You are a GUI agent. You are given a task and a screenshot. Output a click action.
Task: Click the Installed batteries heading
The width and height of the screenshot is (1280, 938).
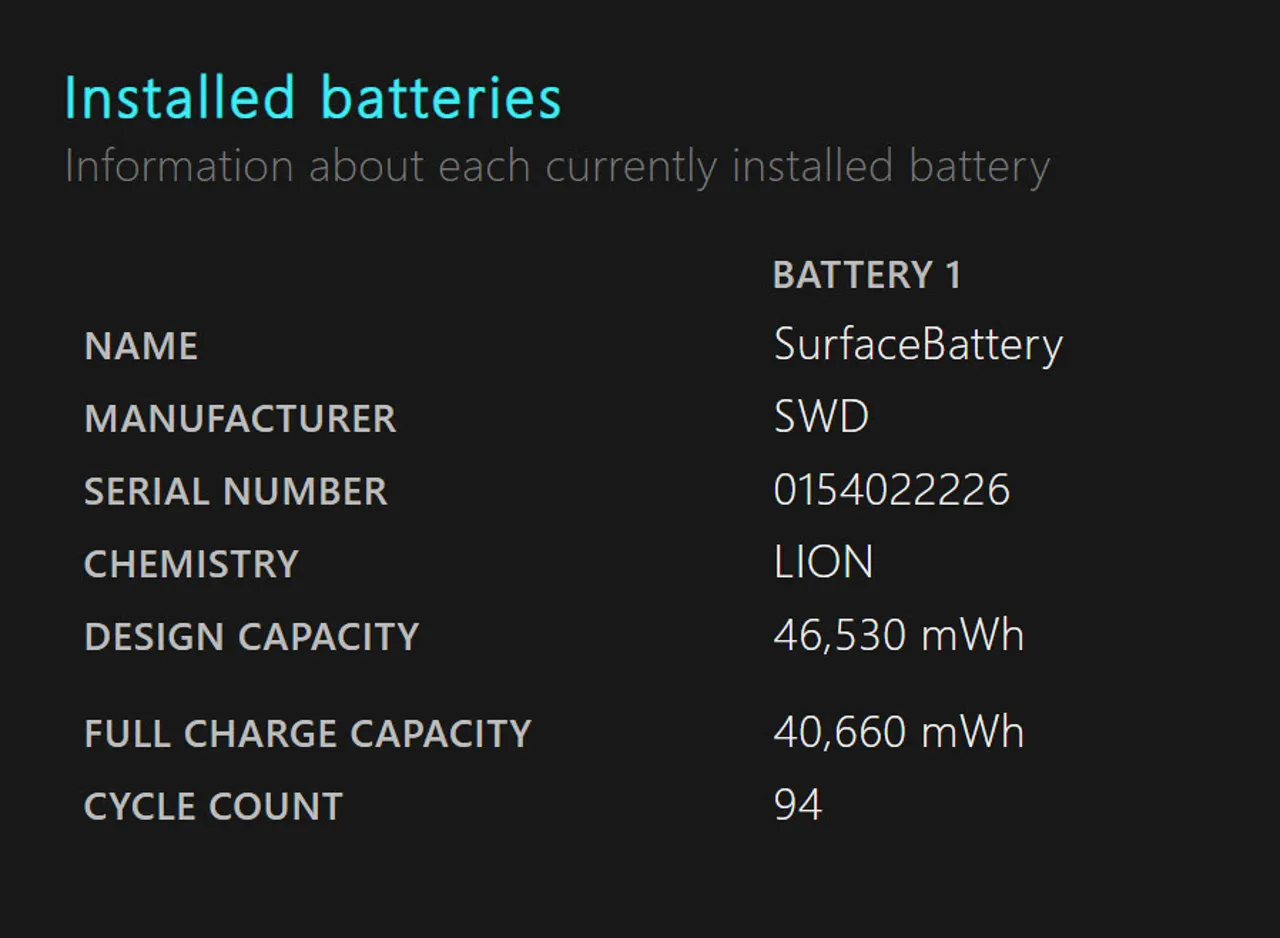point(313,99)
